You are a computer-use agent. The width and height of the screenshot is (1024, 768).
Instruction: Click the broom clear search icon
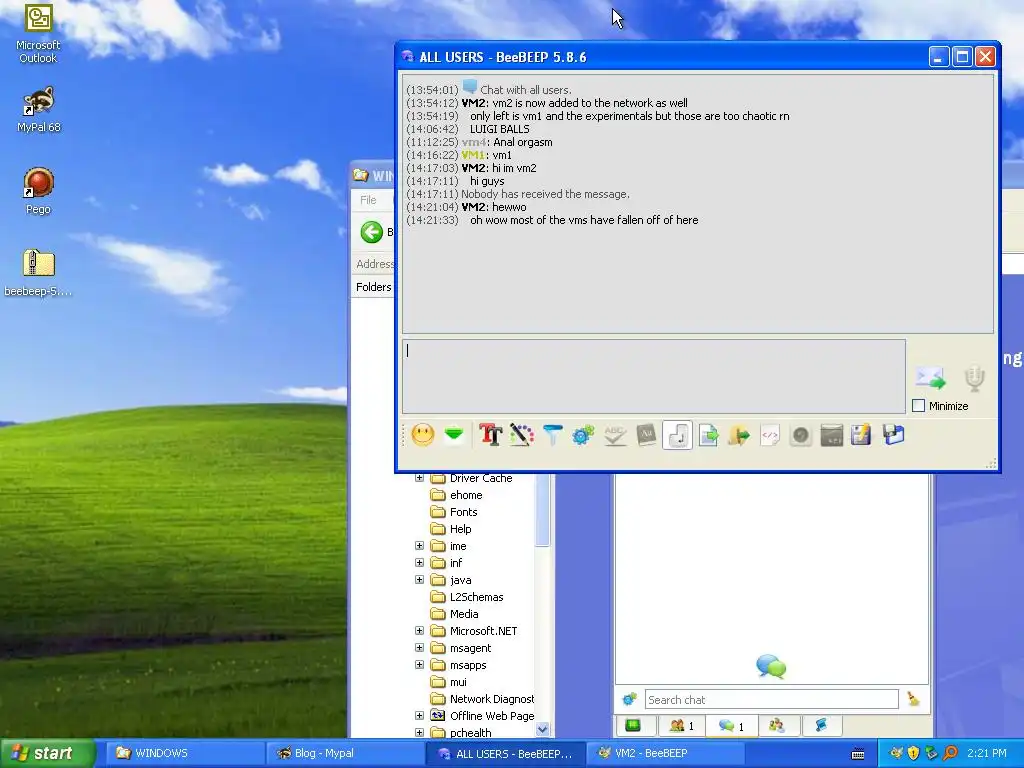pos(914,699)
